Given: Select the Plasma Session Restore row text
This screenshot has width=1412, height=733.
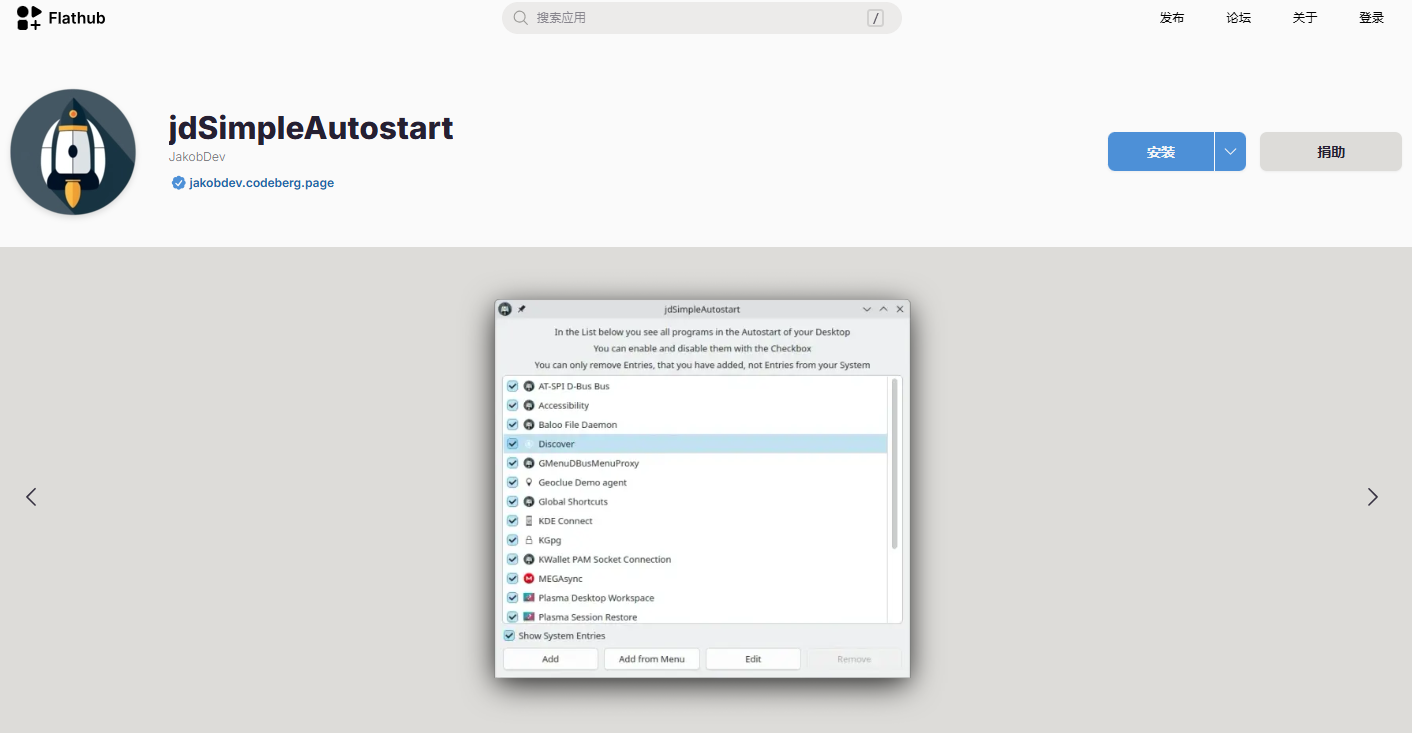Looking at the screenshot, I should point(587,617).
